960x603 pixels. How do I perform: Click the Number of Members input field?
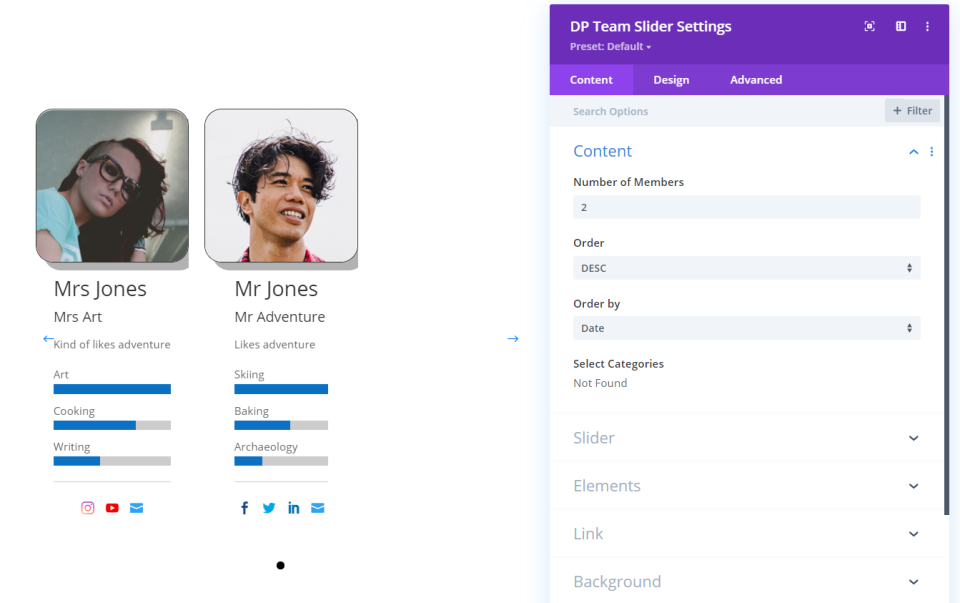(746, 207)
